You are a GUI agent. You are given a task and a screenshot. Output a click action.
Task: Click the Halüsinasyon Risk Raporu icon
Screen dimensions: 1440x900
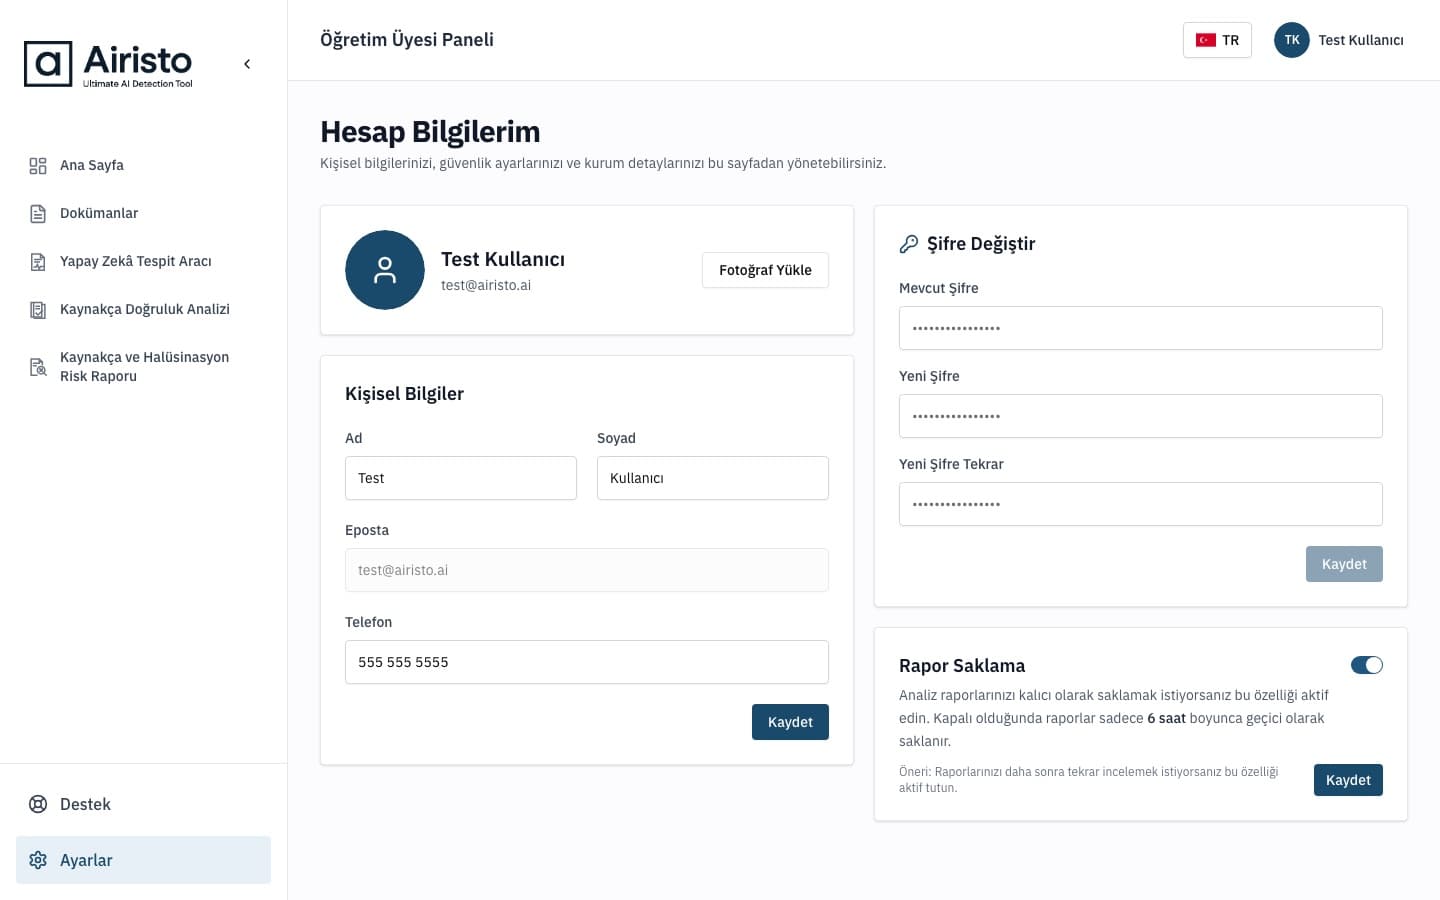38,367
